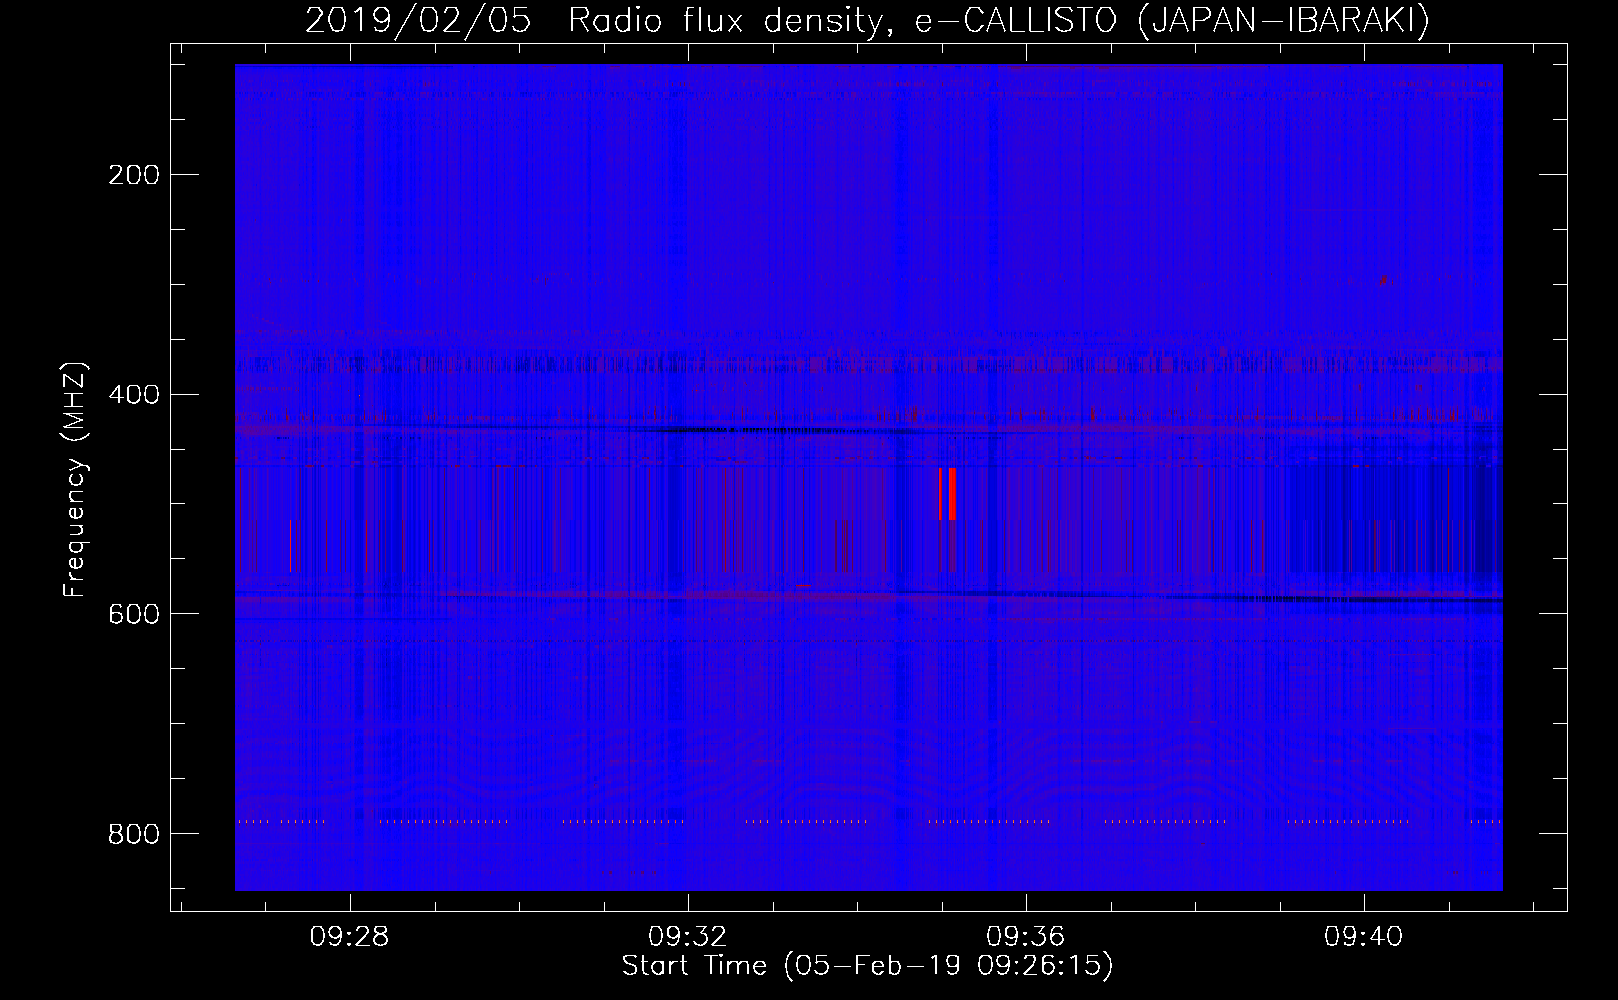Click the plot title 'Radio flux density, e-CALLISTO (JAPAN-IBARAKI)'

pyautogui.click(x=998, y=21)
